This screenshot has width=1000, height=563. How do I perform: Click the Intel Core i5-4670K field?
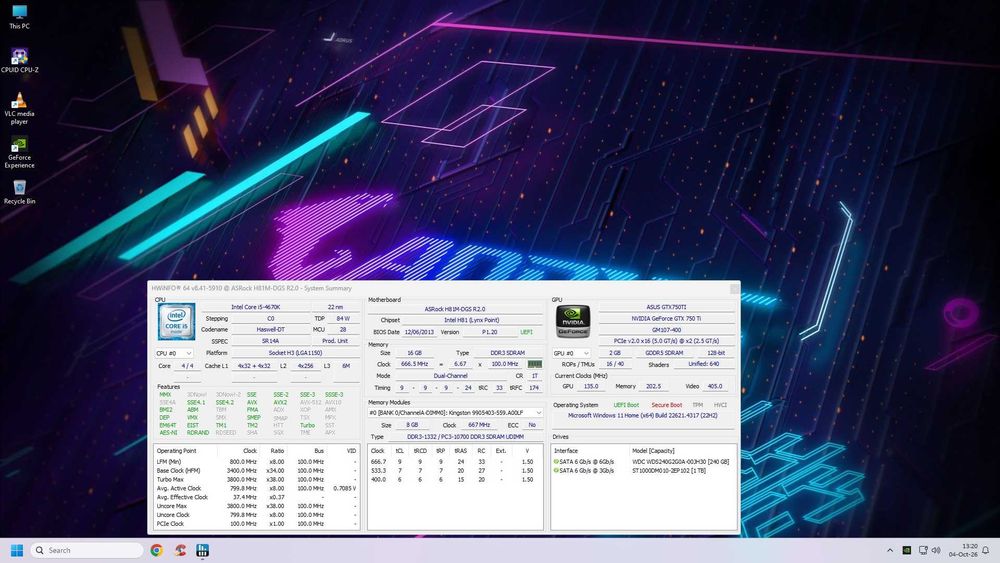pos(255,307)
